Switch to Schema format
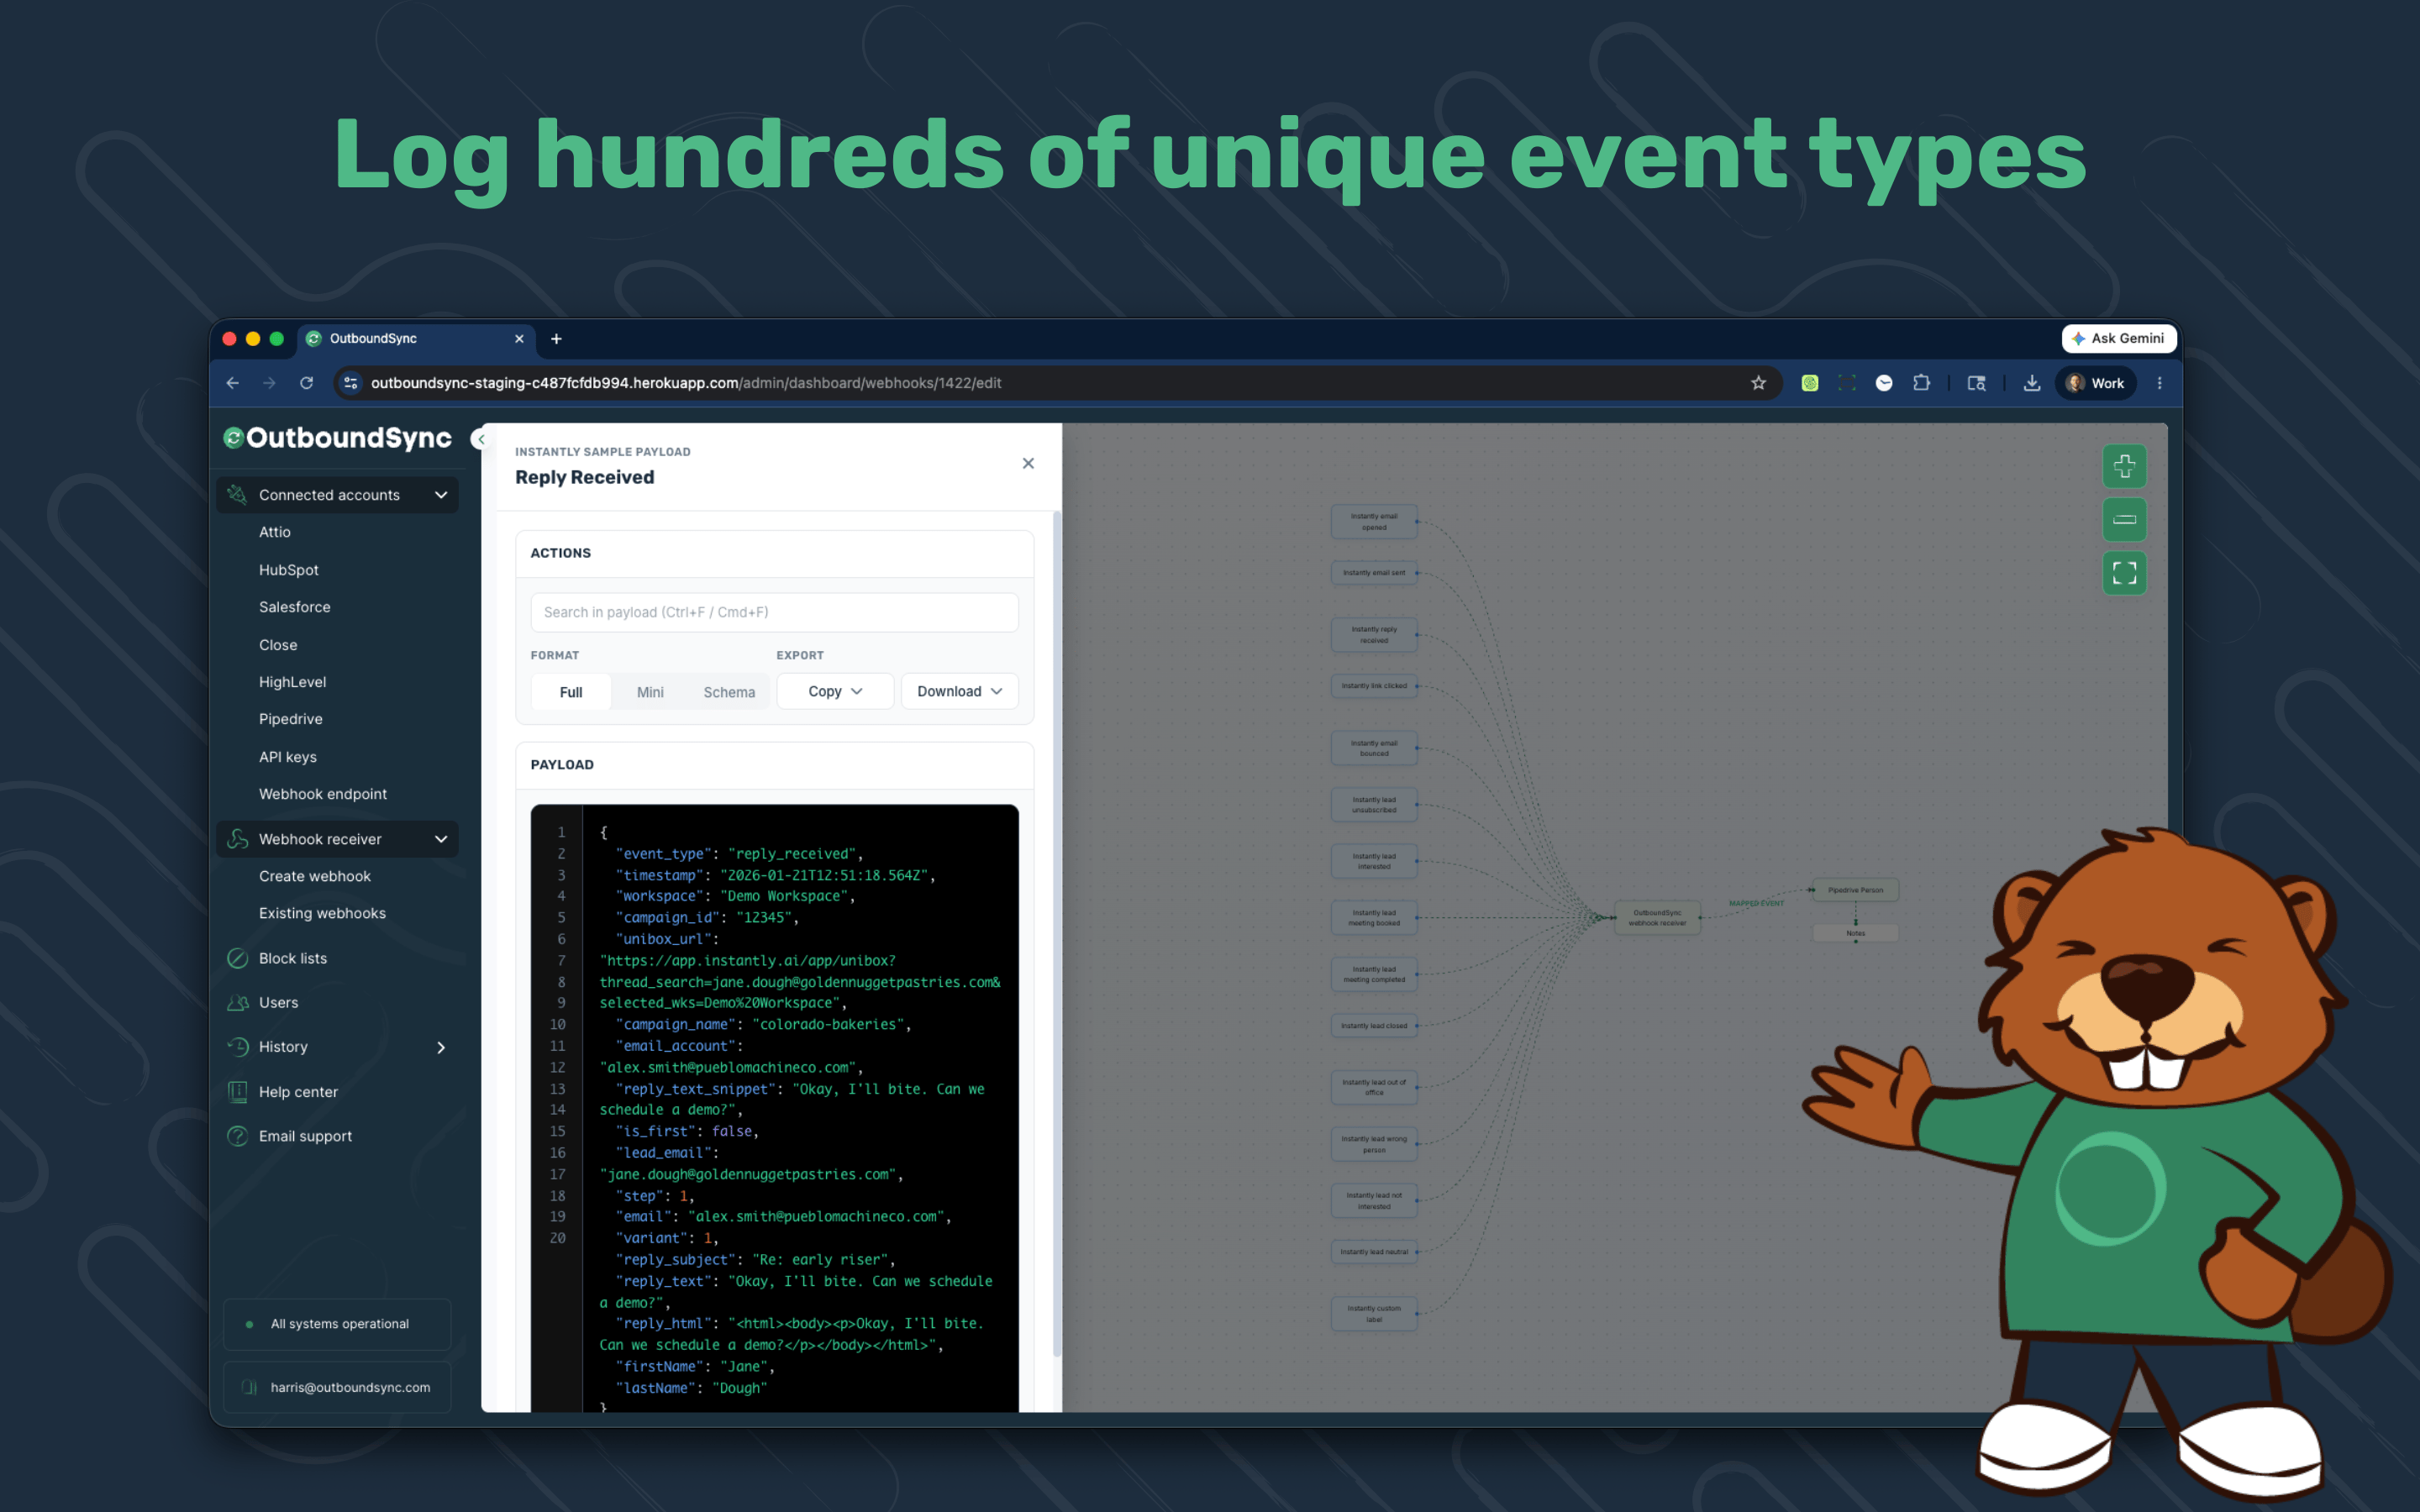The image size is (2420, 1512). coord(729,692)
